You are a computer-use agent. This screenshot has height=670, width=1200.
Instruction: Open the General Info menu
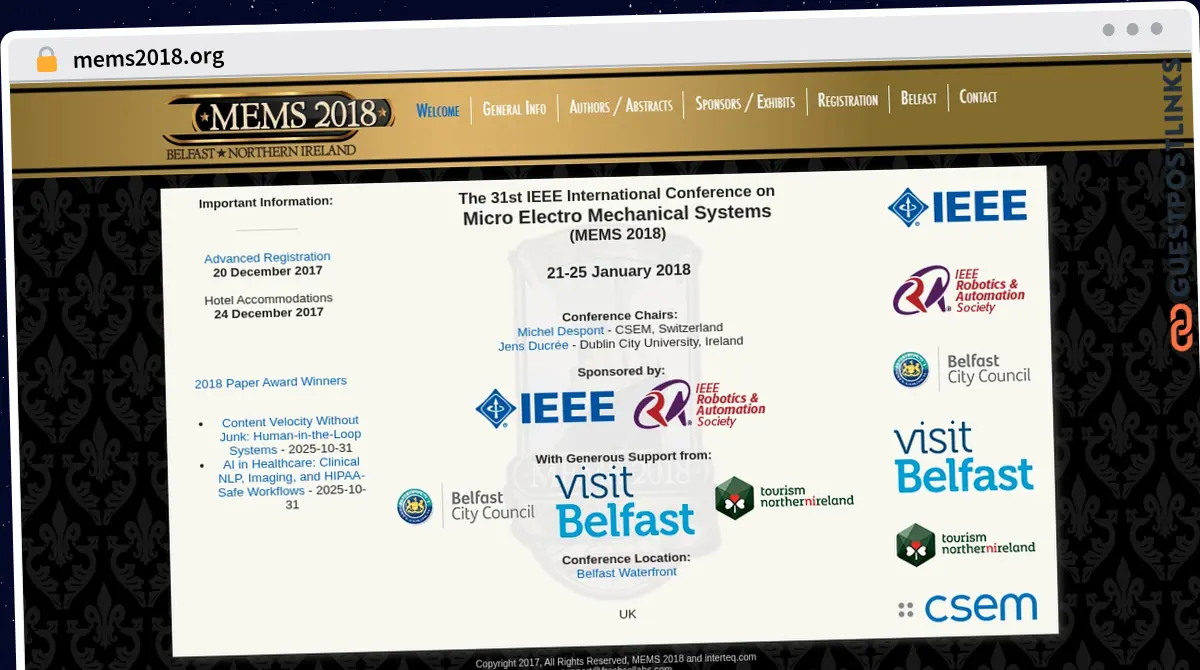pyautogui.click(x=514, y=108)
